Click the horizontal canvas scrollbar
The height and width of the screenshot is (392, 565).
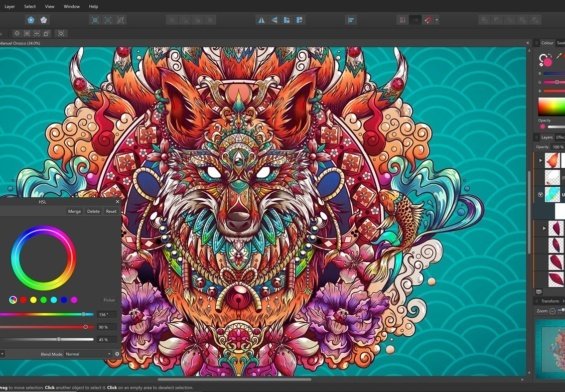(234, 379)
